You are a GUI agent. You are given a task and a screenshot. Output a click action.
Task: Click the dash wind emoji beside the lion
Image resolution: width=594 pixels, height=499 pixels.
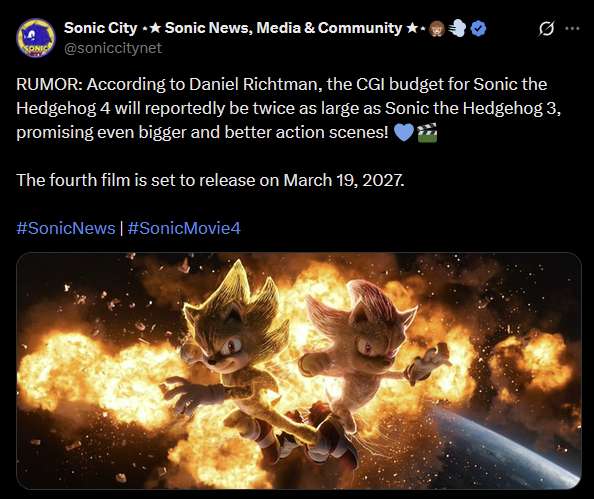point(457,29)
